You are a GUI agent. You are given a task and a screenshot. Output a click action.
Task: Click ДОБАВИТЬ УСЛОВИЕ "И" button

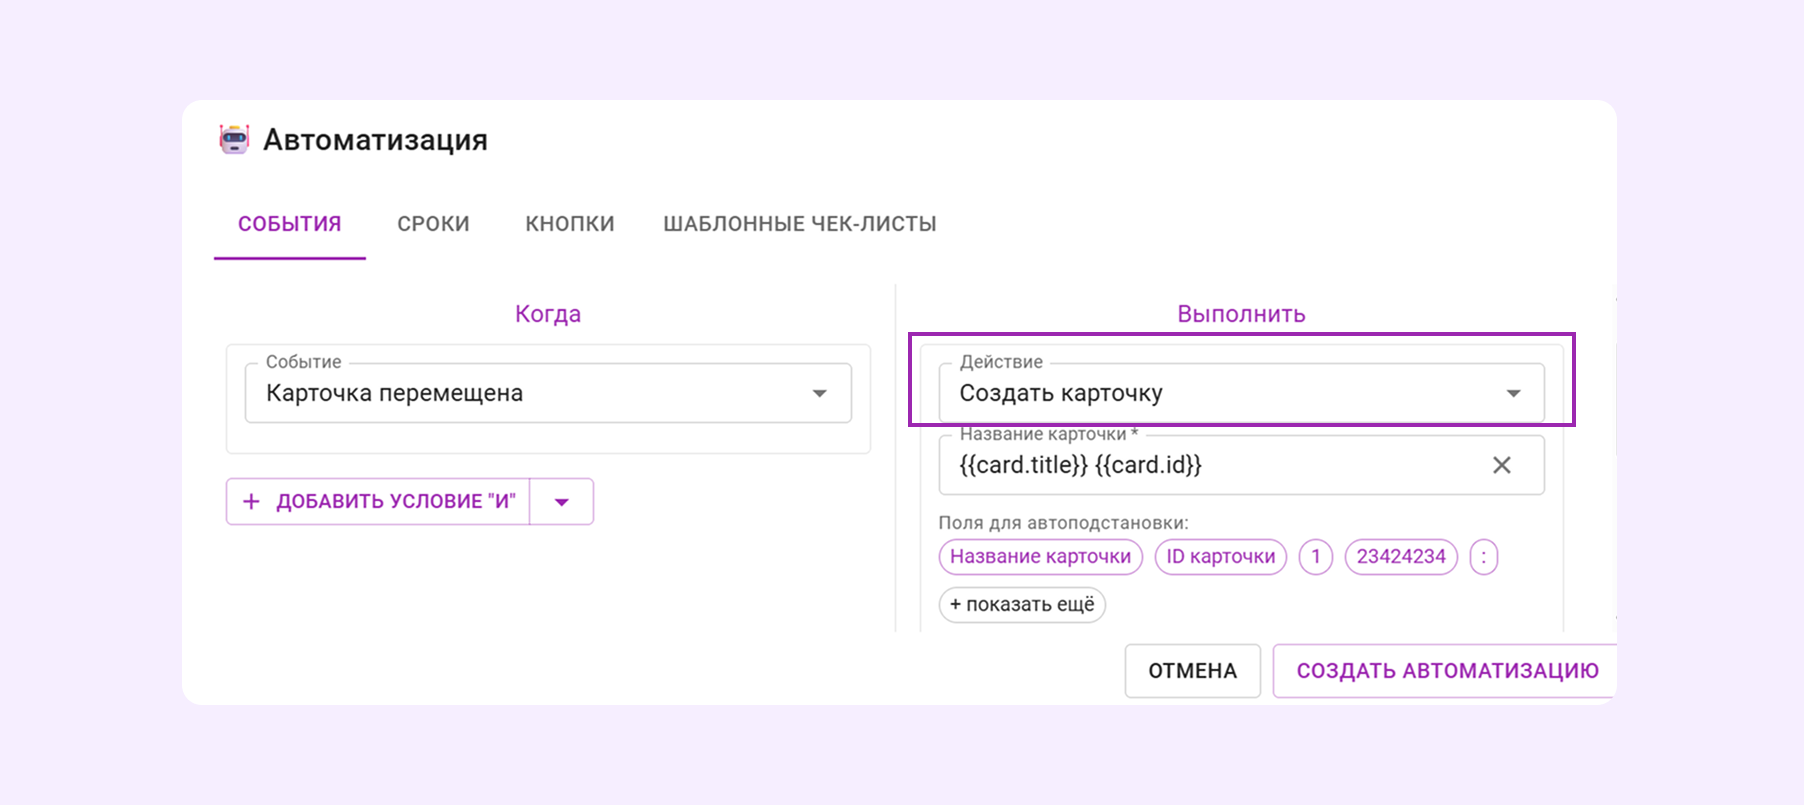click(378, 501)
